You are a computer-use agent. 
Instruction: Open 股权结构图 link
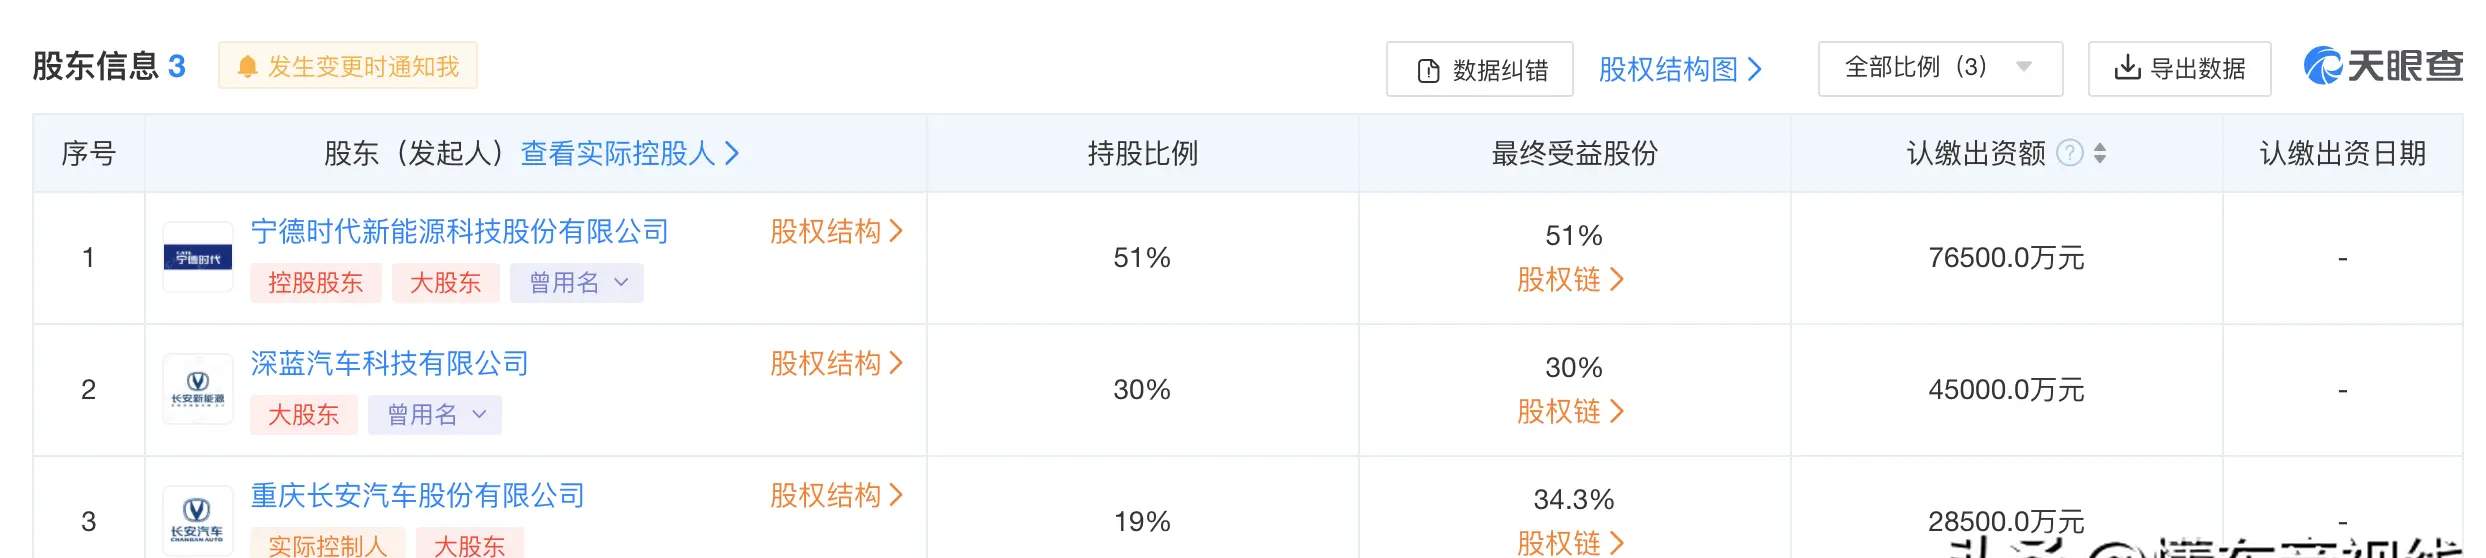1680,69
